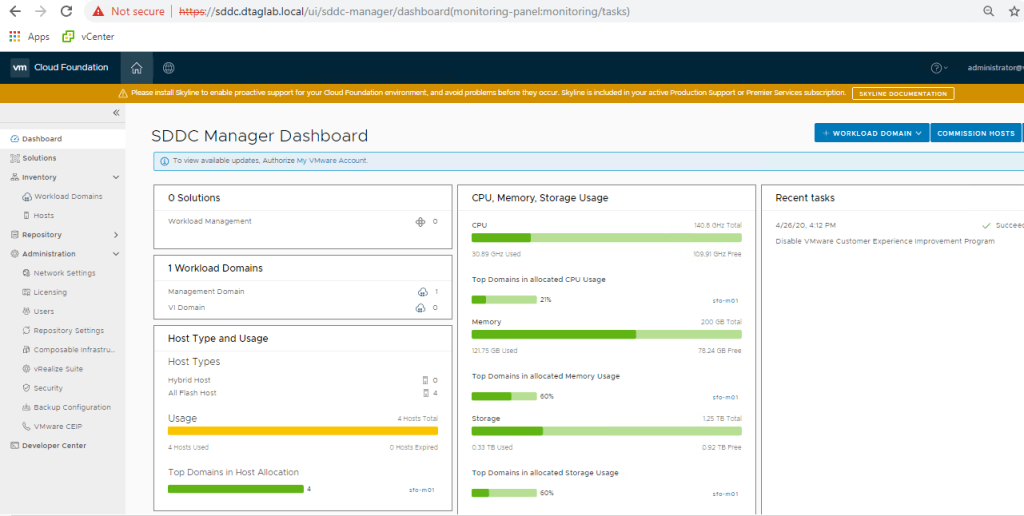
Task: Expand the Repository section
Action: click(116, 235)
